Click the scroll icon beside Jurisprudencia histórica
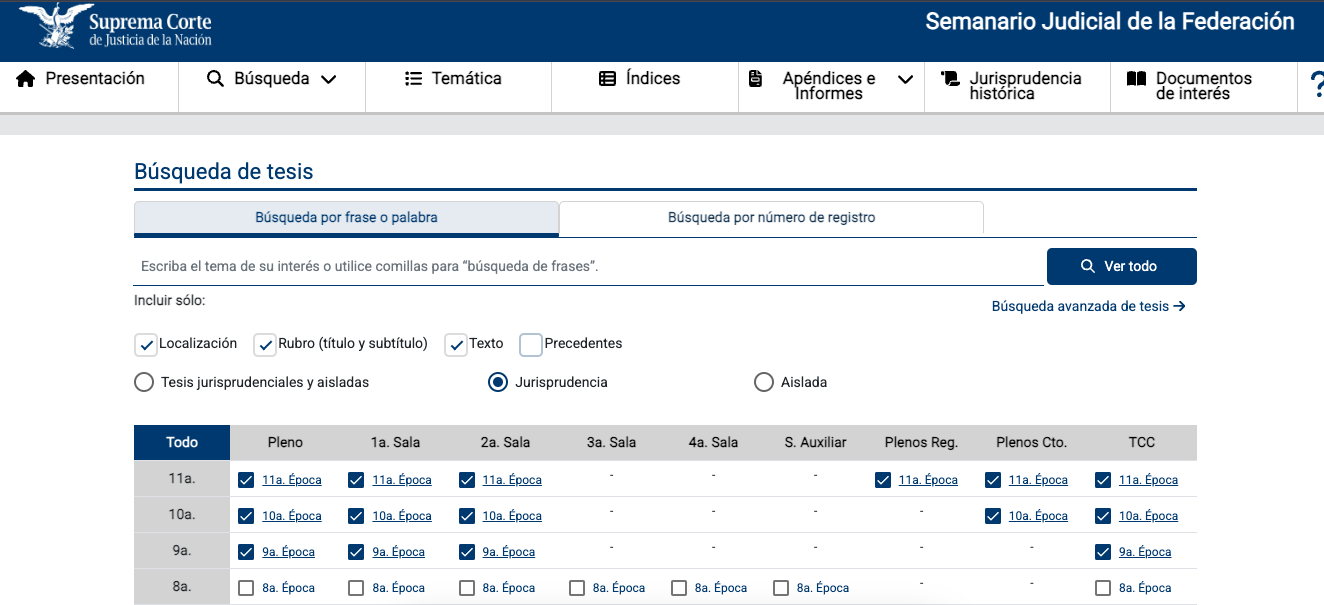The width and height of the screenshot is (1324, 605). 950,79
